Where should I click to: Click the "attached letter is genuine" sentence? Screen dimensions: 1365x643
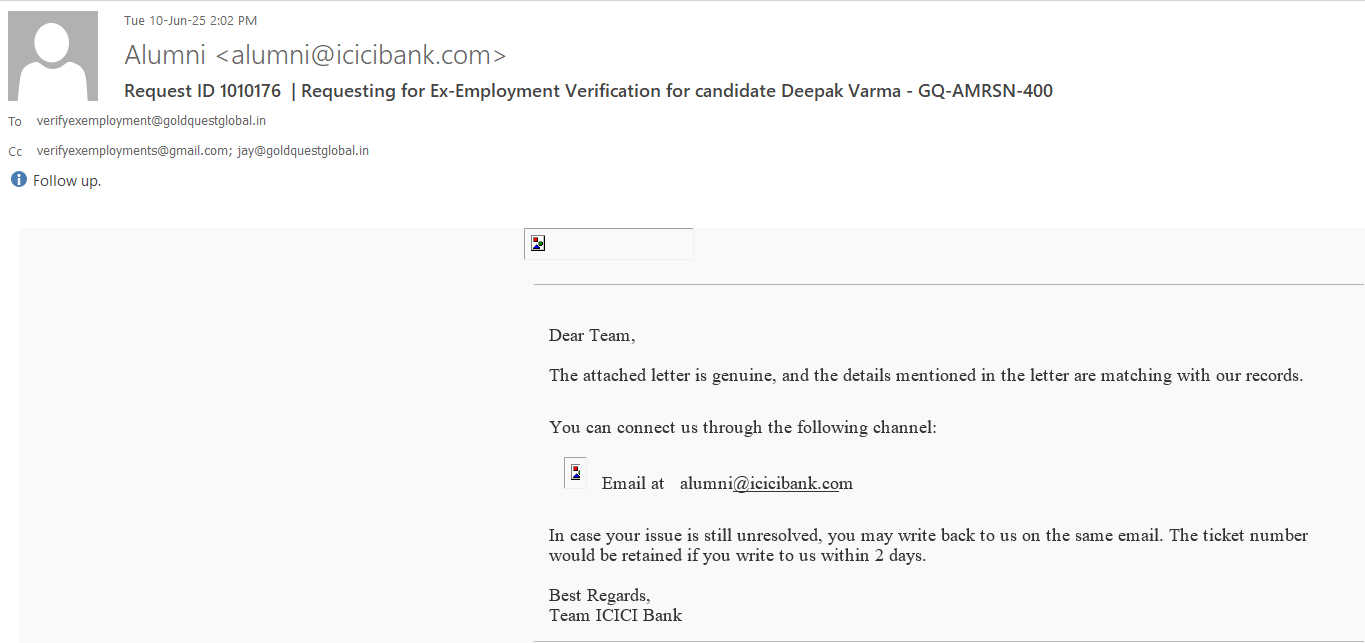pyautogui.click(x=925, y=376)
